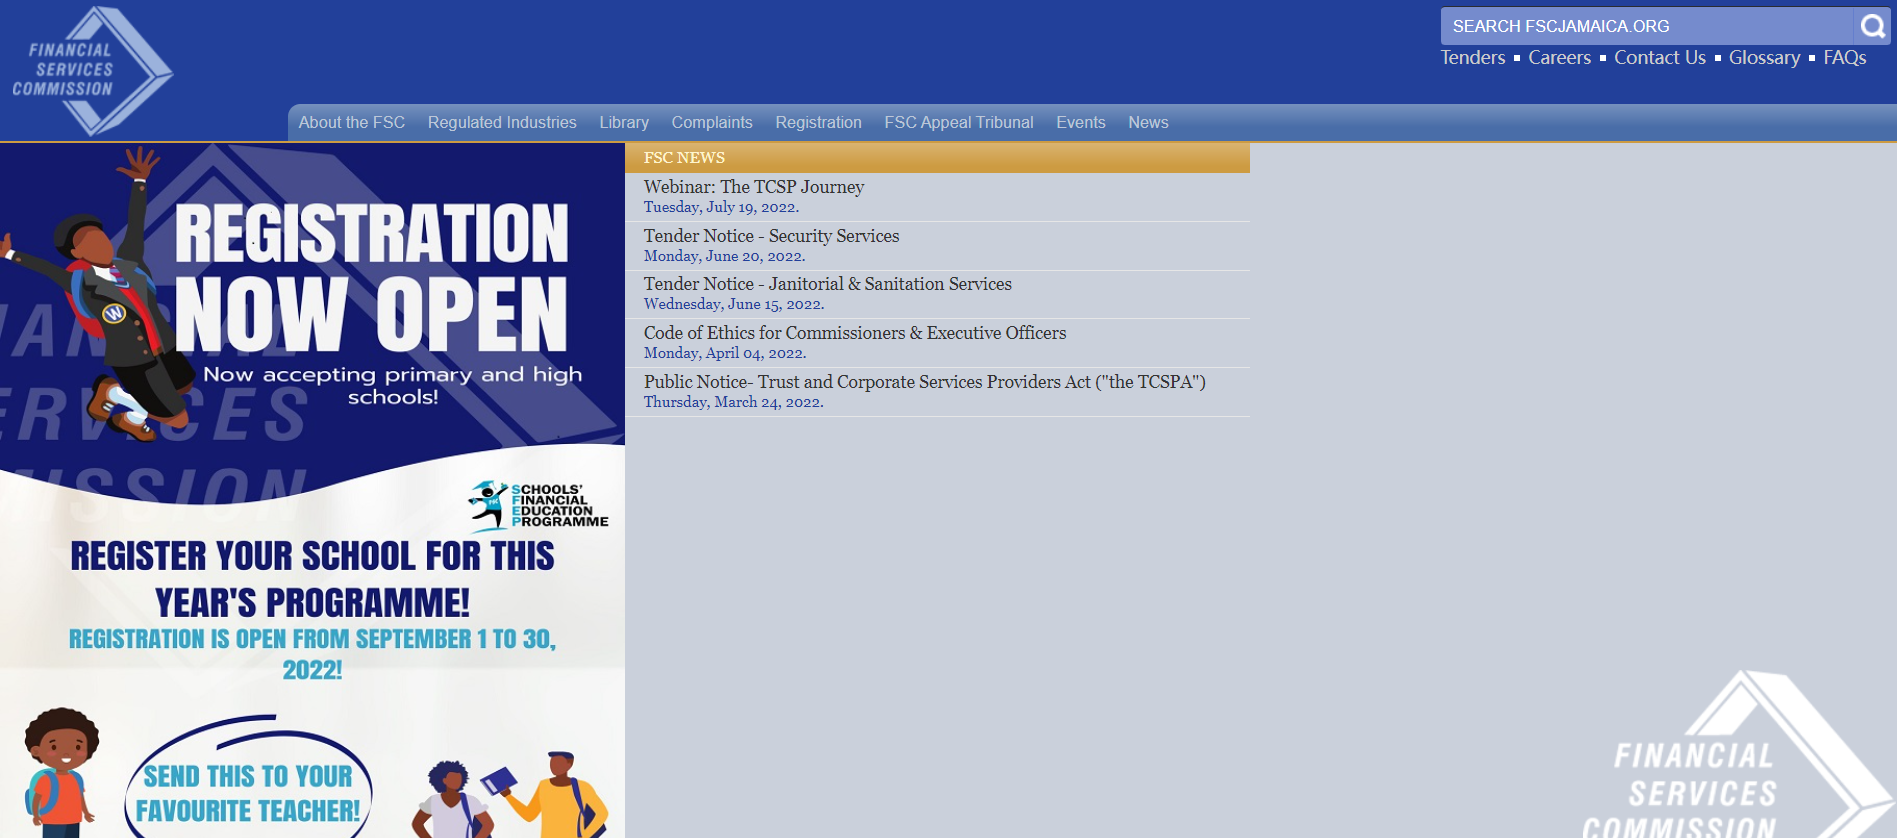This screenshot has height=838, width=1897.
Task: Open the FAQs link
Action: pos(1845,58)
